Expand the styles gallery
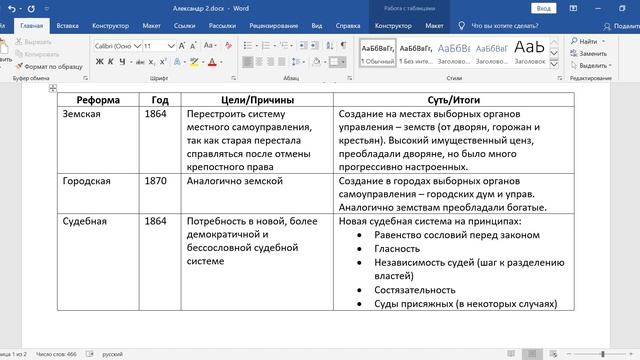Viewport: 640px width, 360px height. (x=554, y=64)
